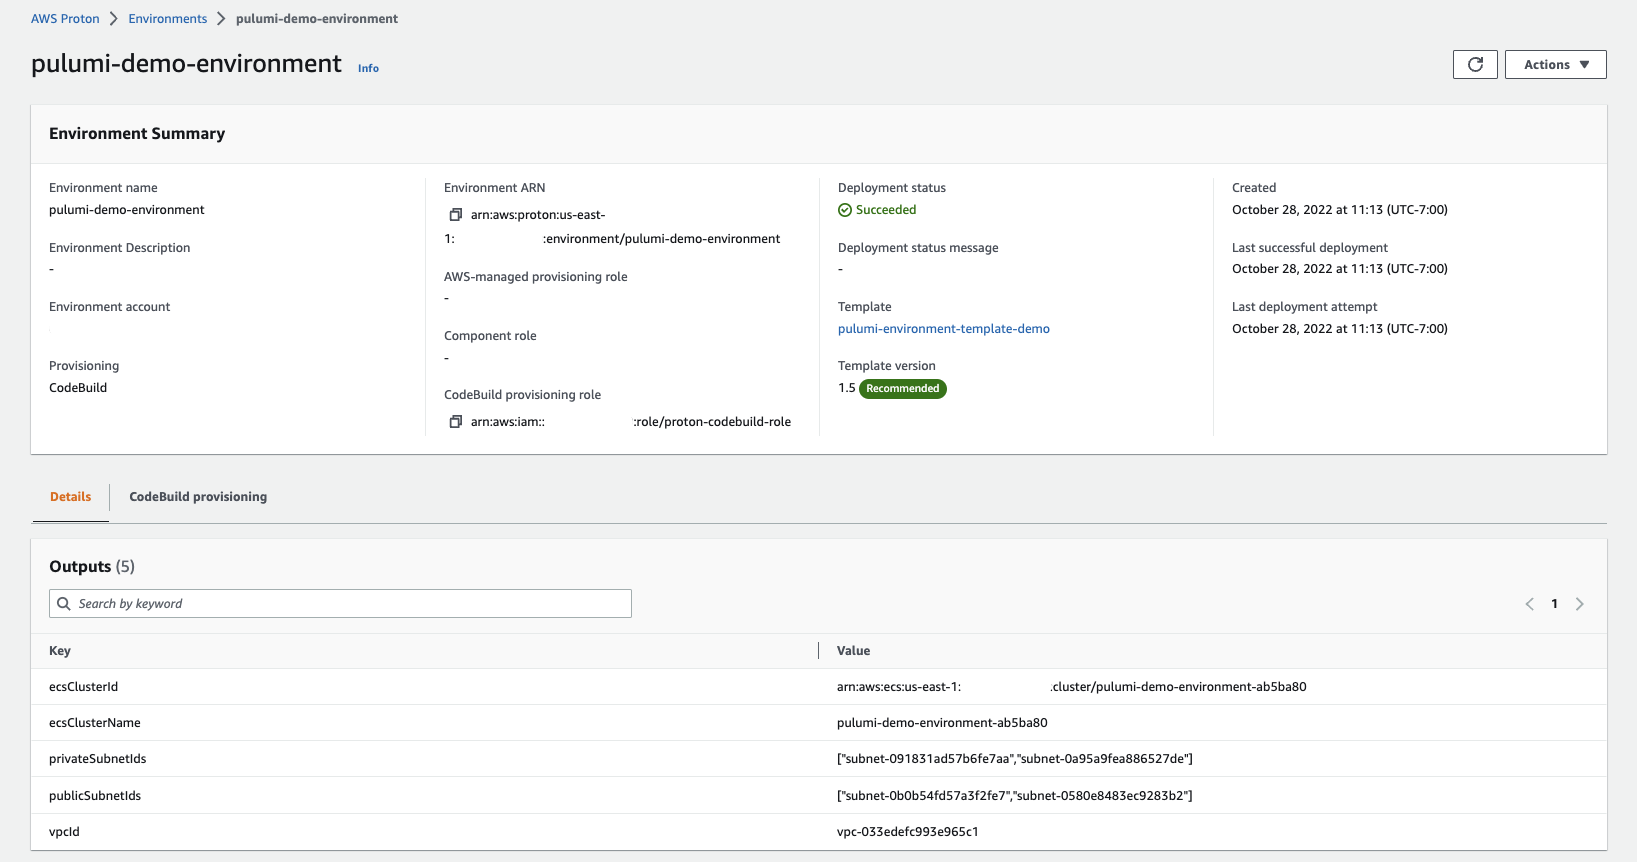Image resolution: width=1637 pixels, height=862 pixels.
Task: Click outputs page number 1
Action: pos(1554,604)
